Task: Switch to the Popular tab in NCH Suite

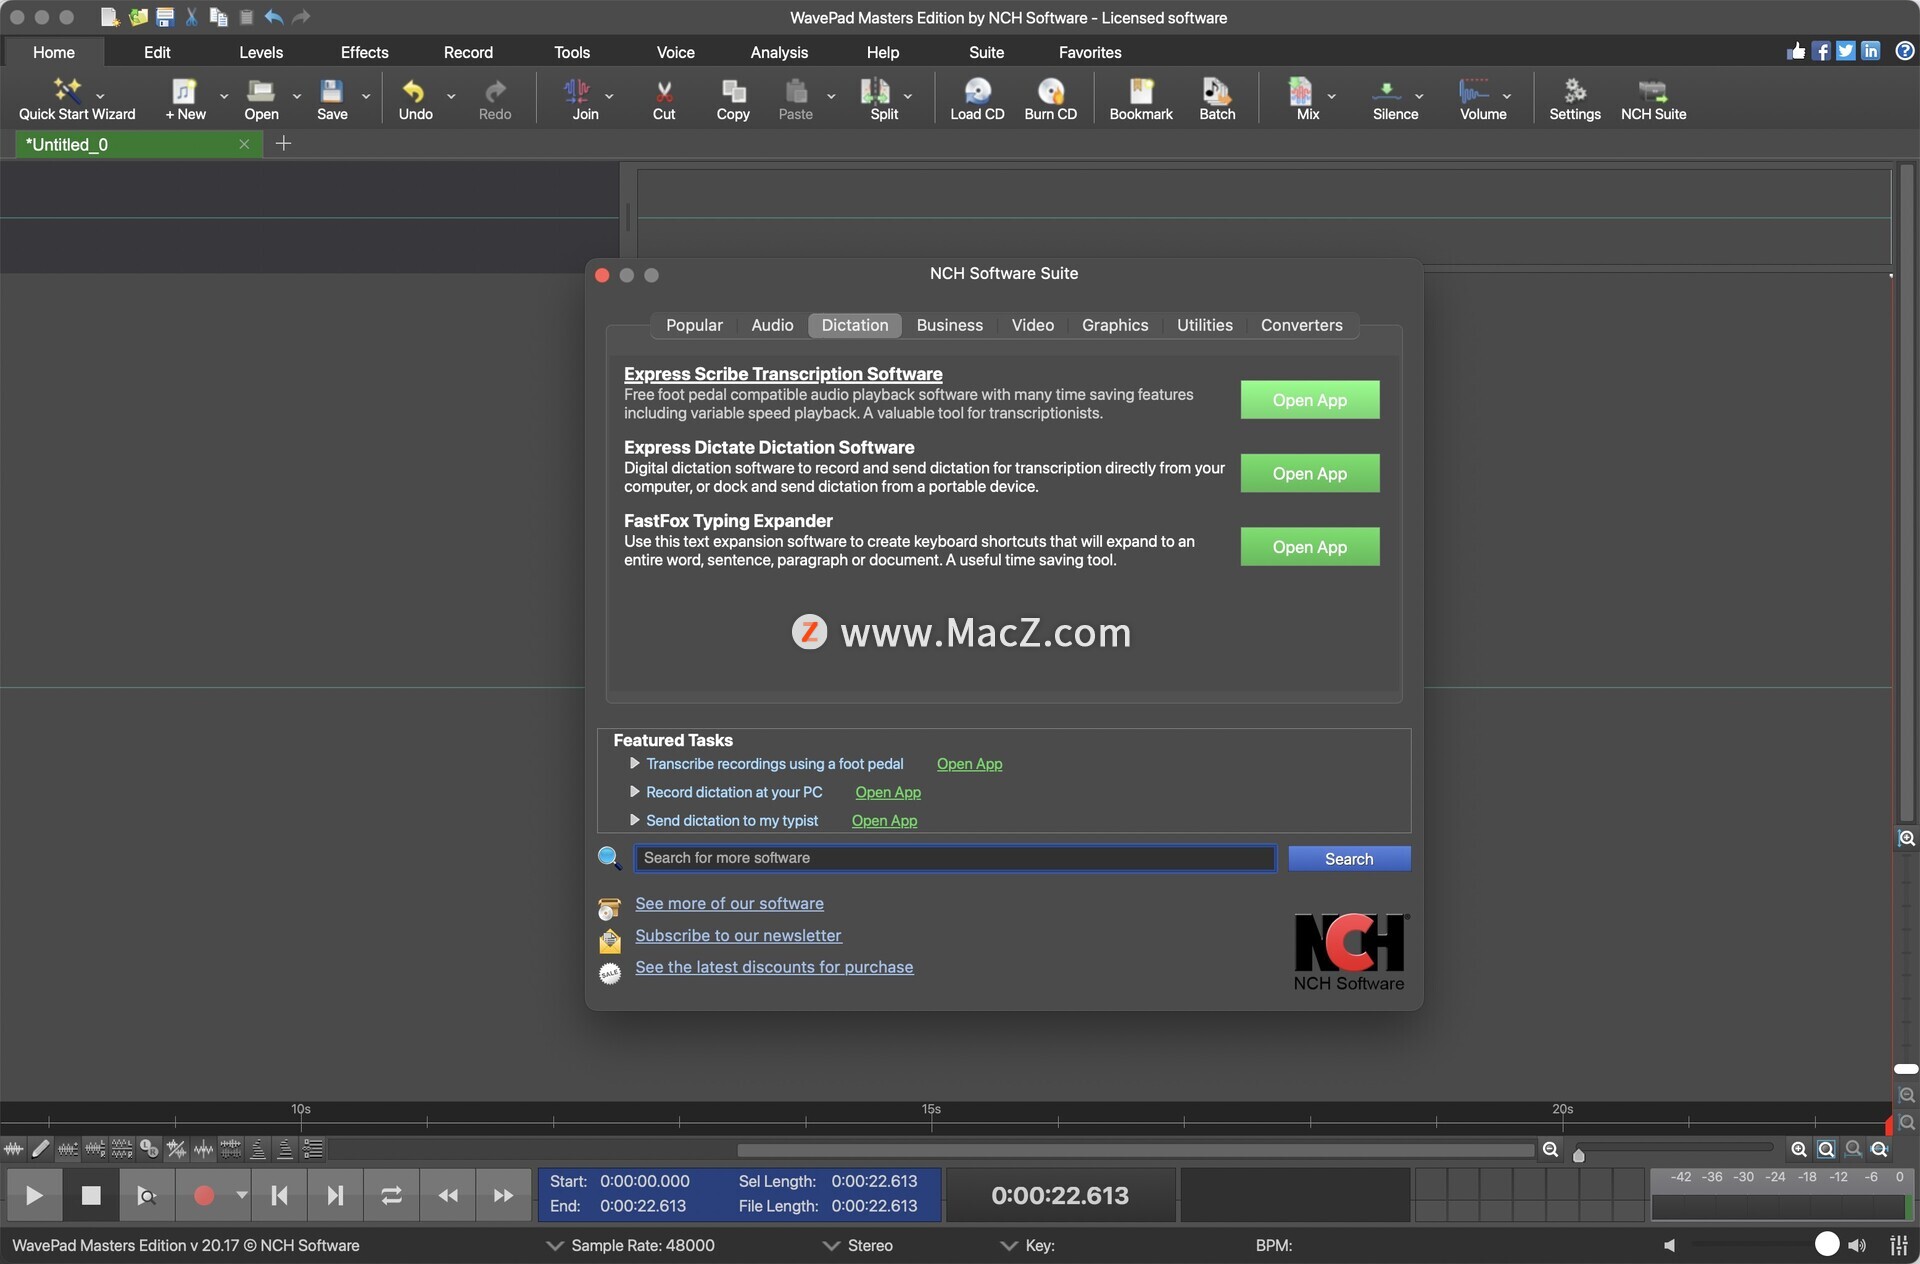Action: tap(694, 325)
